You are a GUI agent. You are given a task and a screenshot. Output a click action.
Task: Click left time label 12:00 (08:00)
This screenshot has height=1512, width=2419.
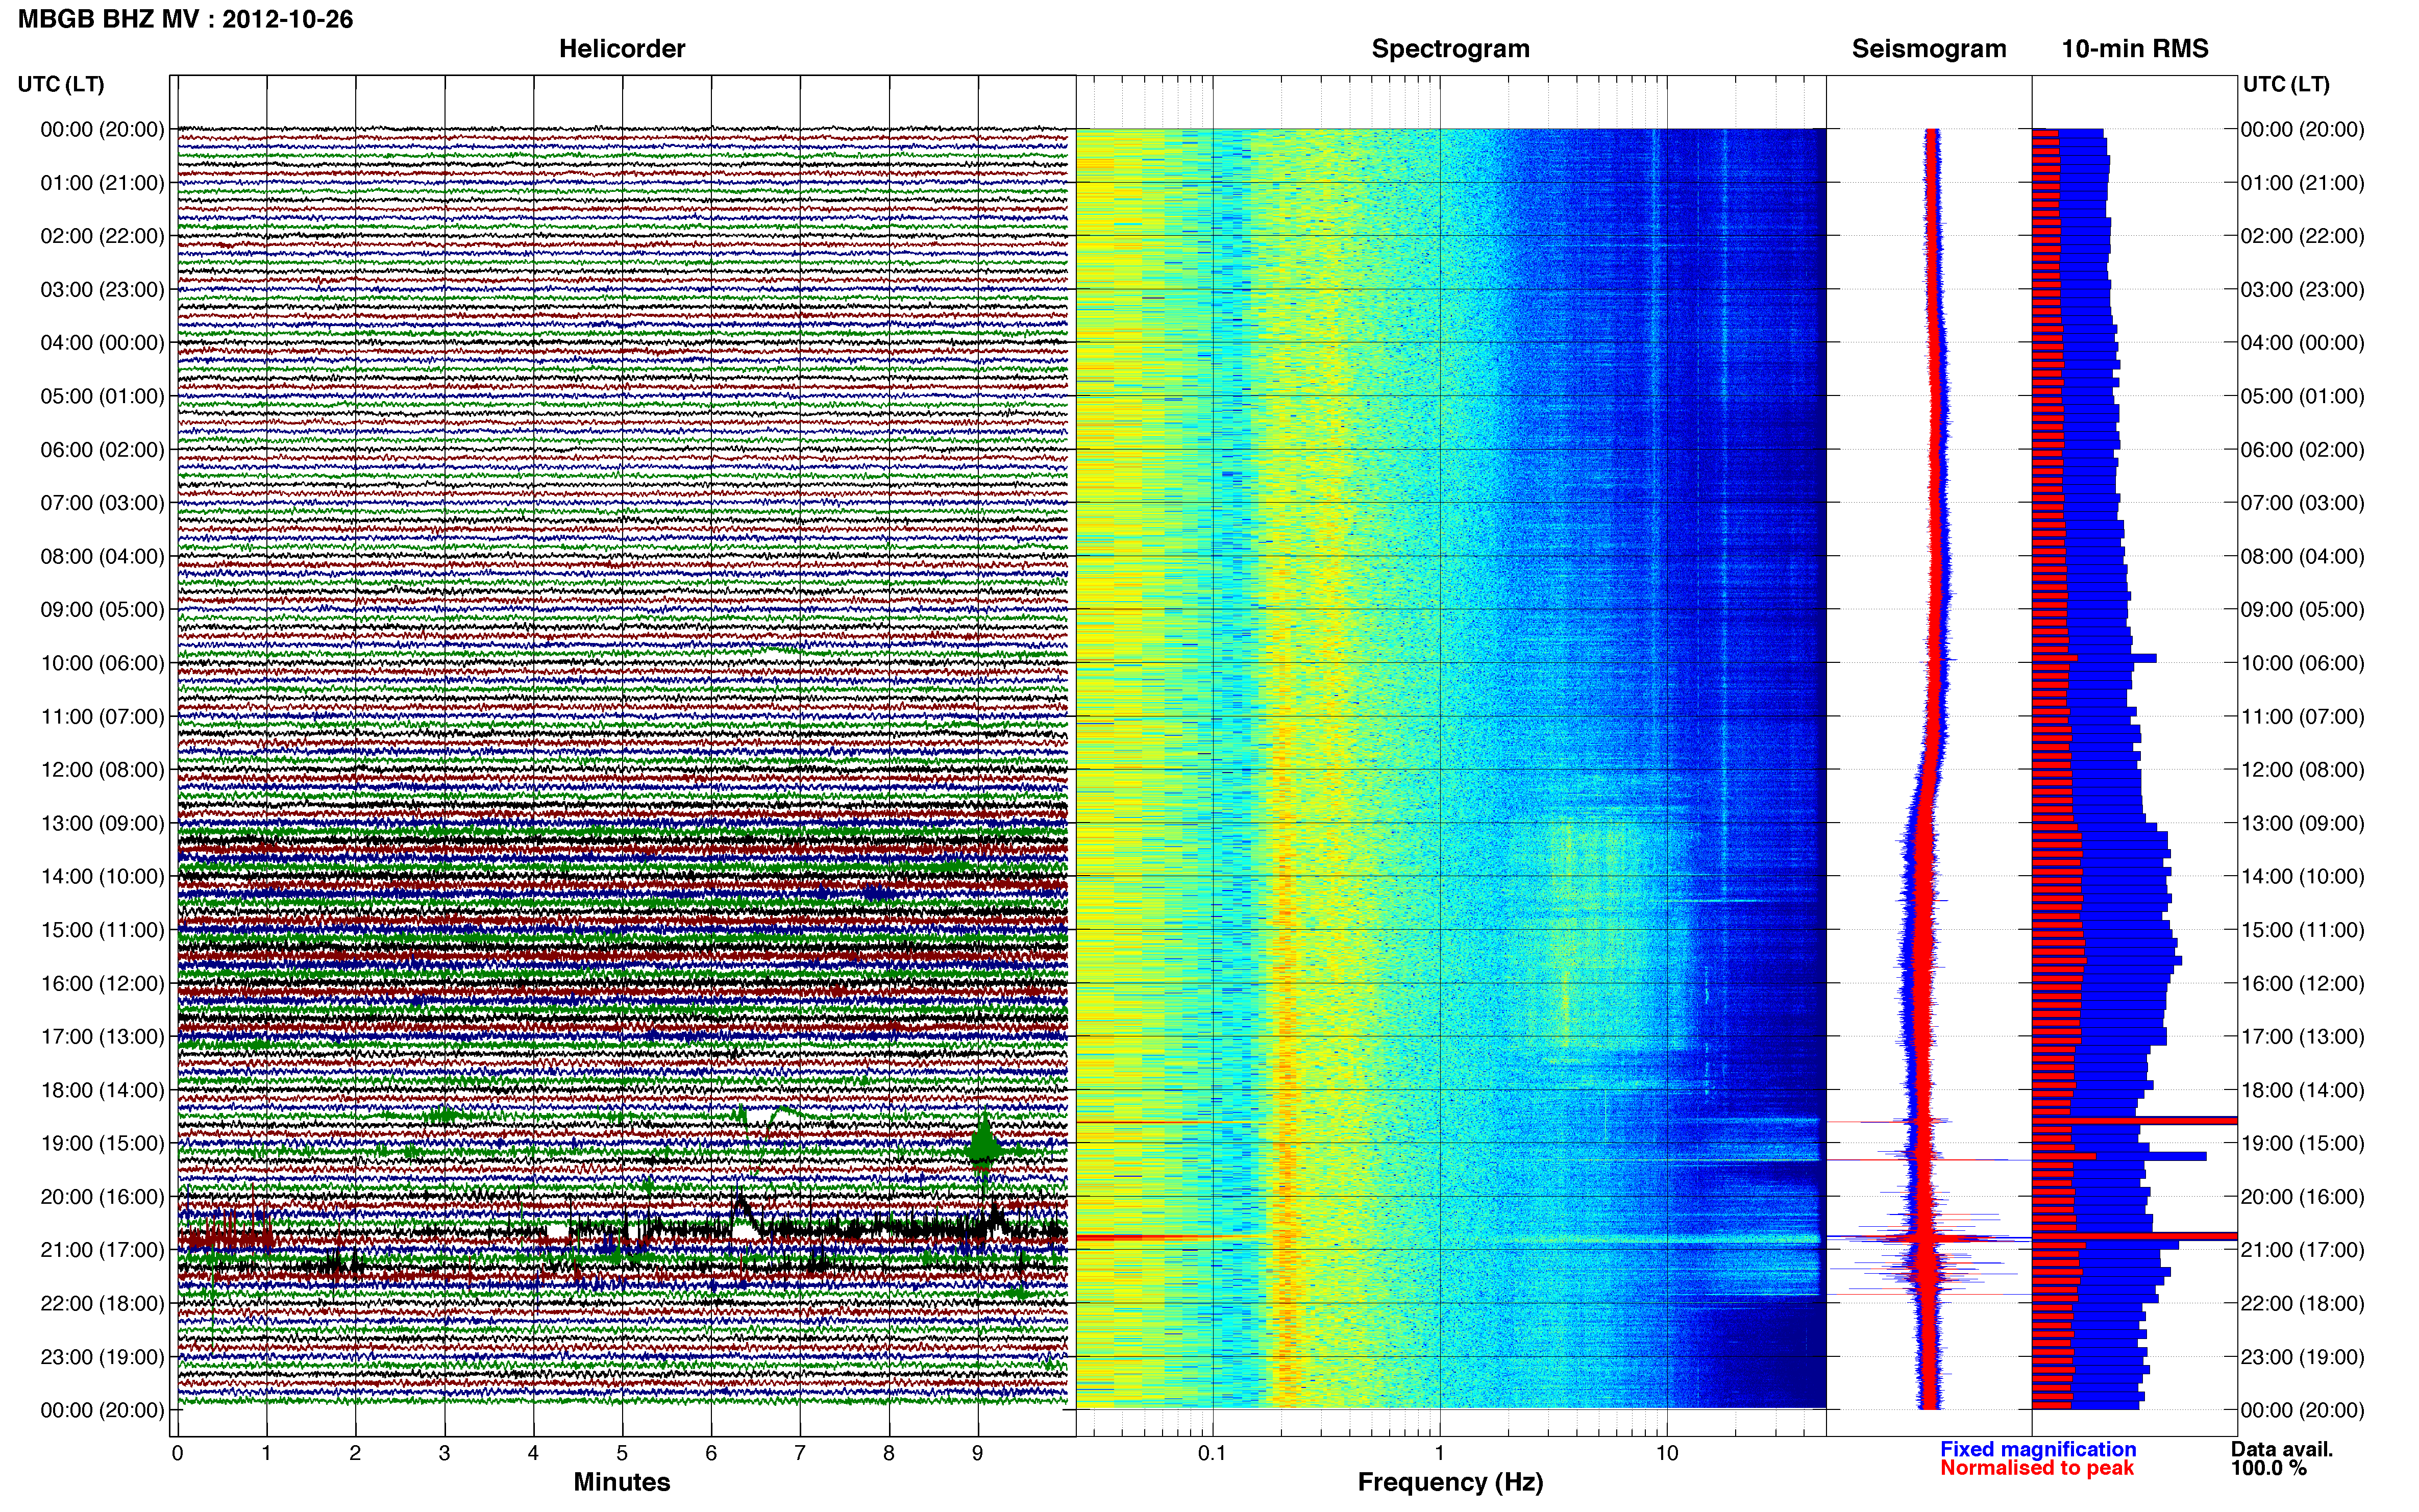[102, 770]
